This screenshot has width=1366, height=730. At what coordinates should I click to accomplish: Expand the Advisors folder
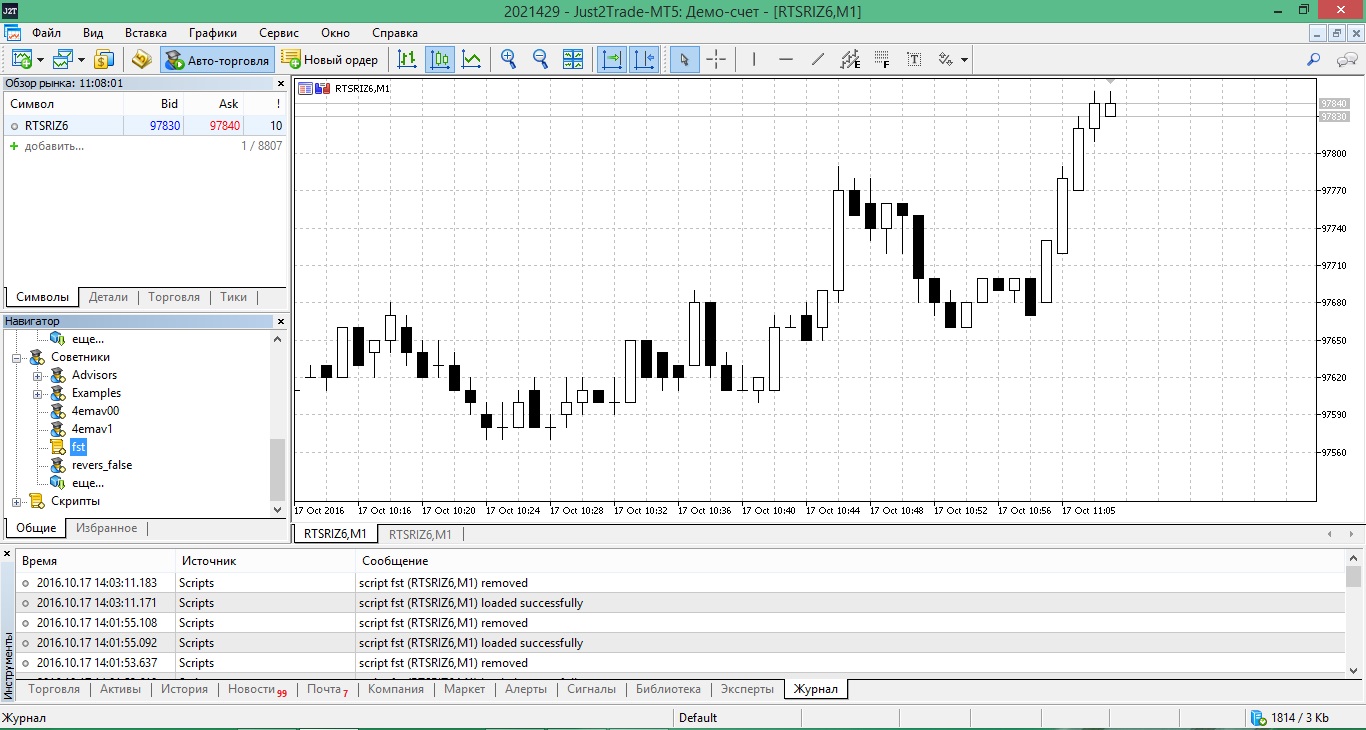pyautogui.click(x=38, y=375)
